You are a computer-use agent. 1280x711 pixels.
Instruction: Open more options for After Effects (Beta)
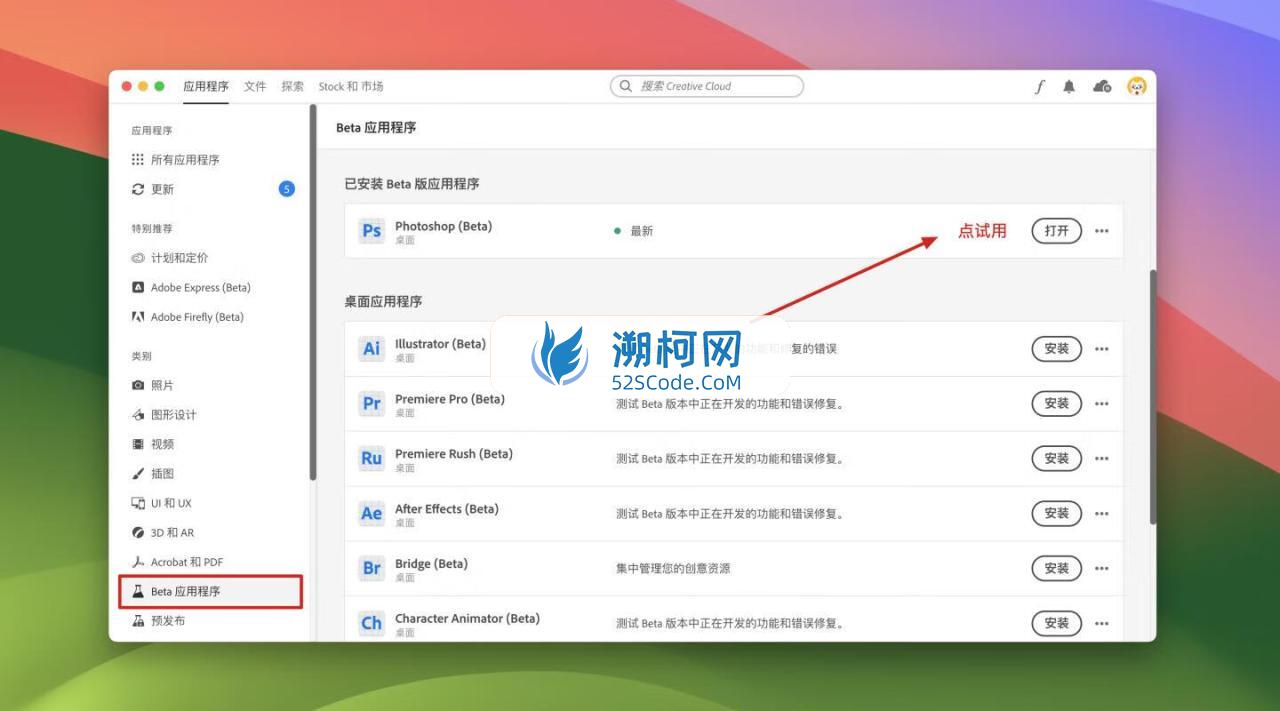click(1102, 513)
